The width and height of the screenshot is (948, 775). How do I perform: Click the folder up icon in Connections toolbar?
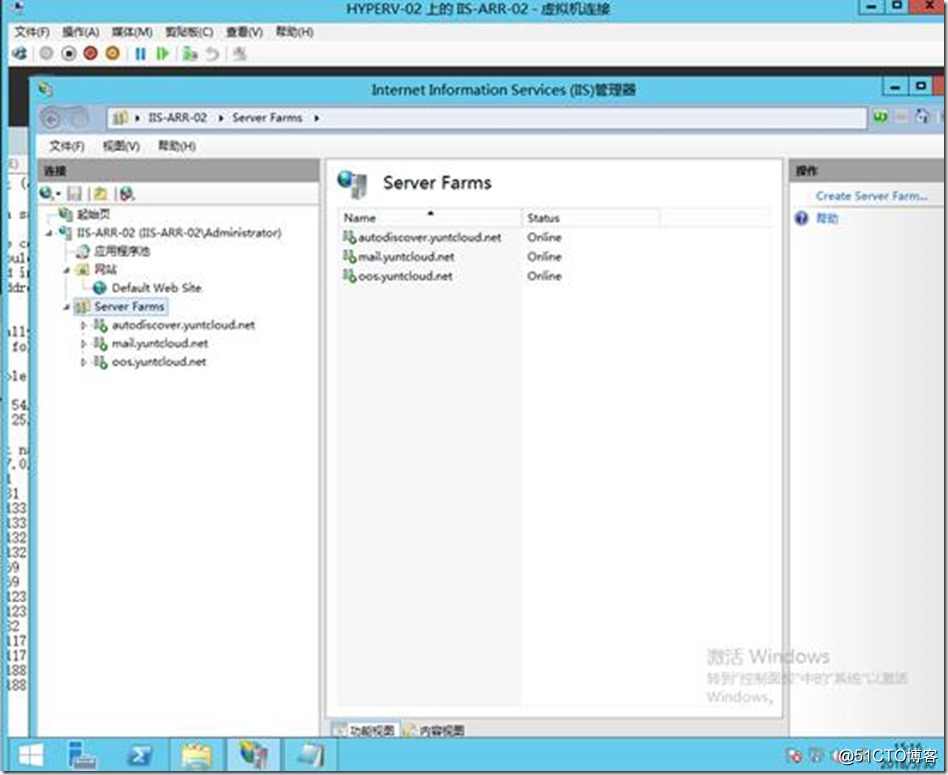coord(100,193)
